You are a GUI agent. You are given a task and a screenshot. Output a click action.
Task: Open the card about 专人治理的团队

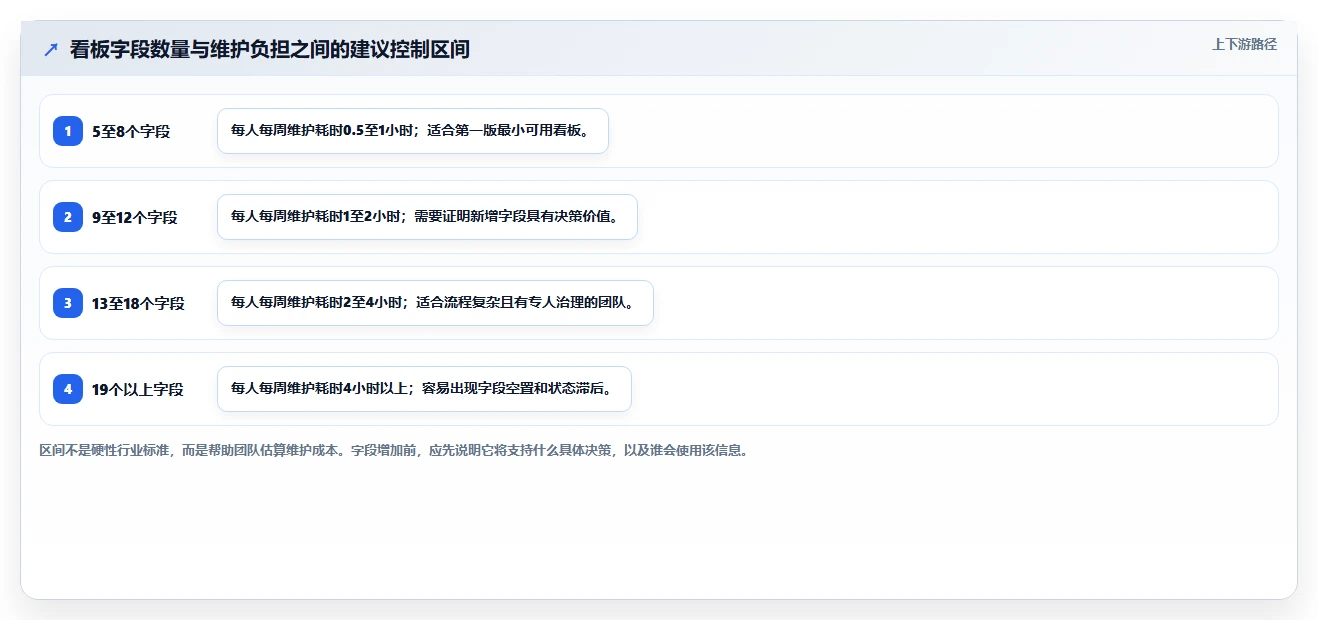[435, 303]
